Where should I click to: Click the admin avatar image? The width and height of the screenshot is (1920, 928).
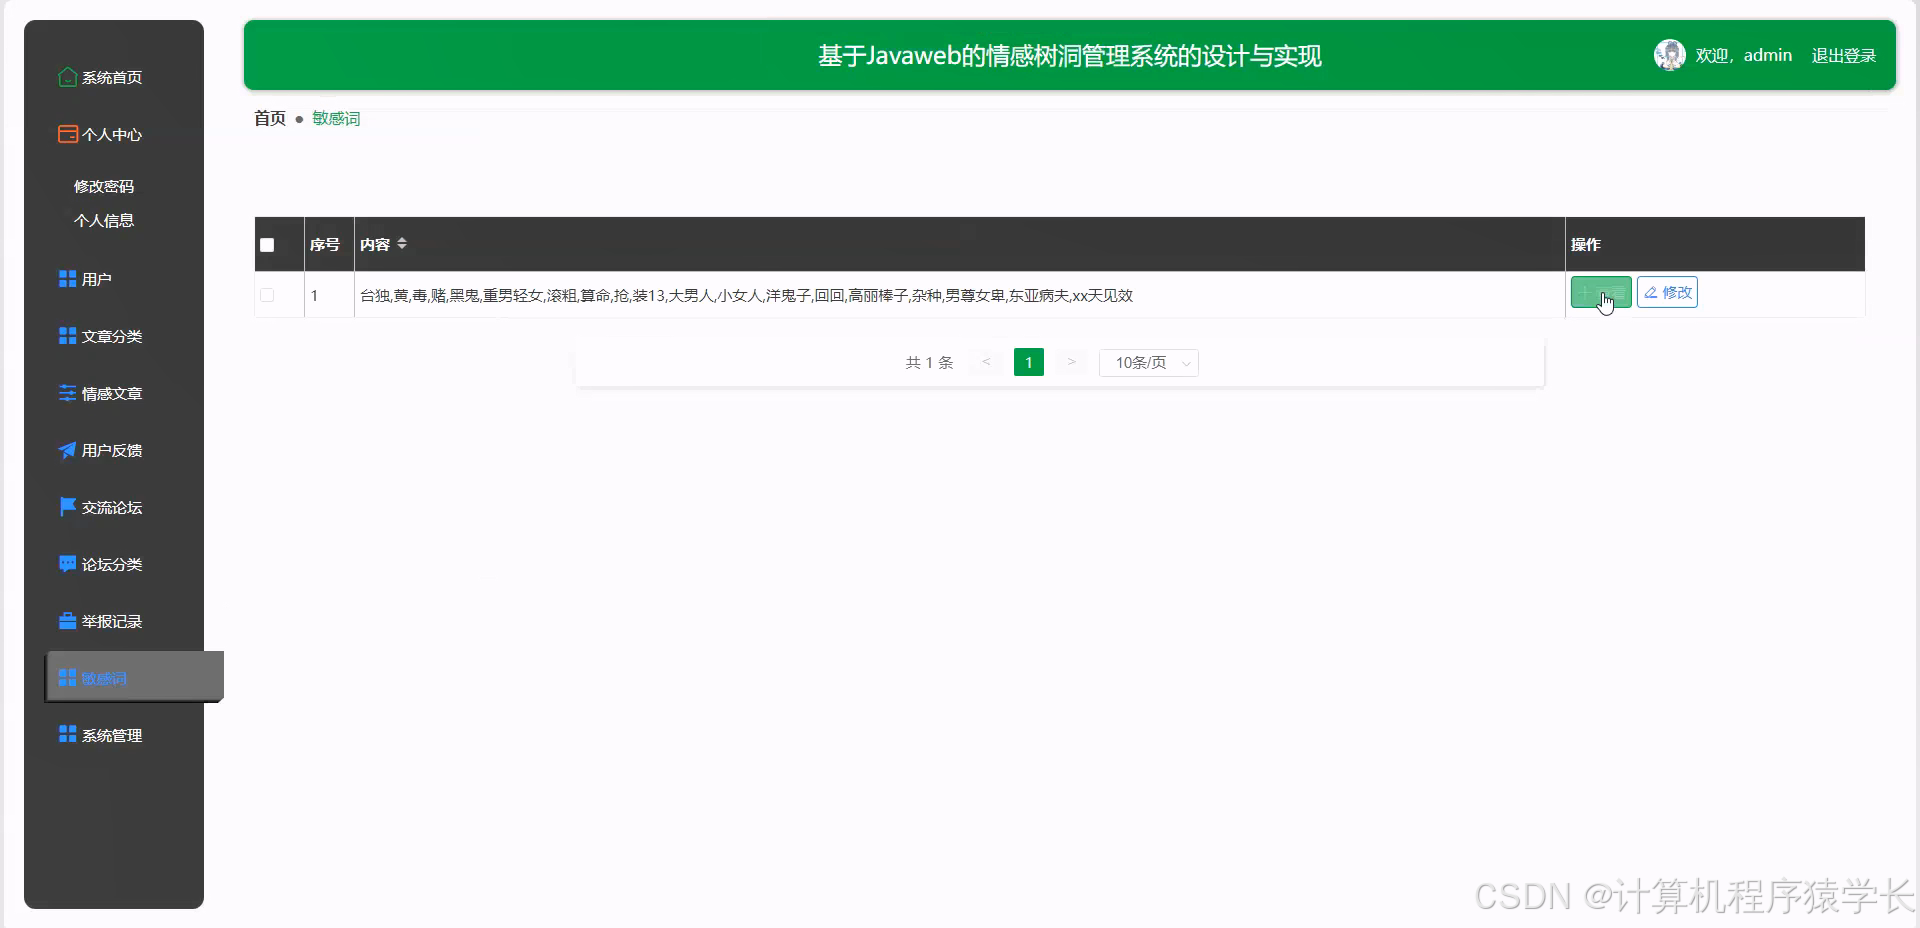(1670, 55)
